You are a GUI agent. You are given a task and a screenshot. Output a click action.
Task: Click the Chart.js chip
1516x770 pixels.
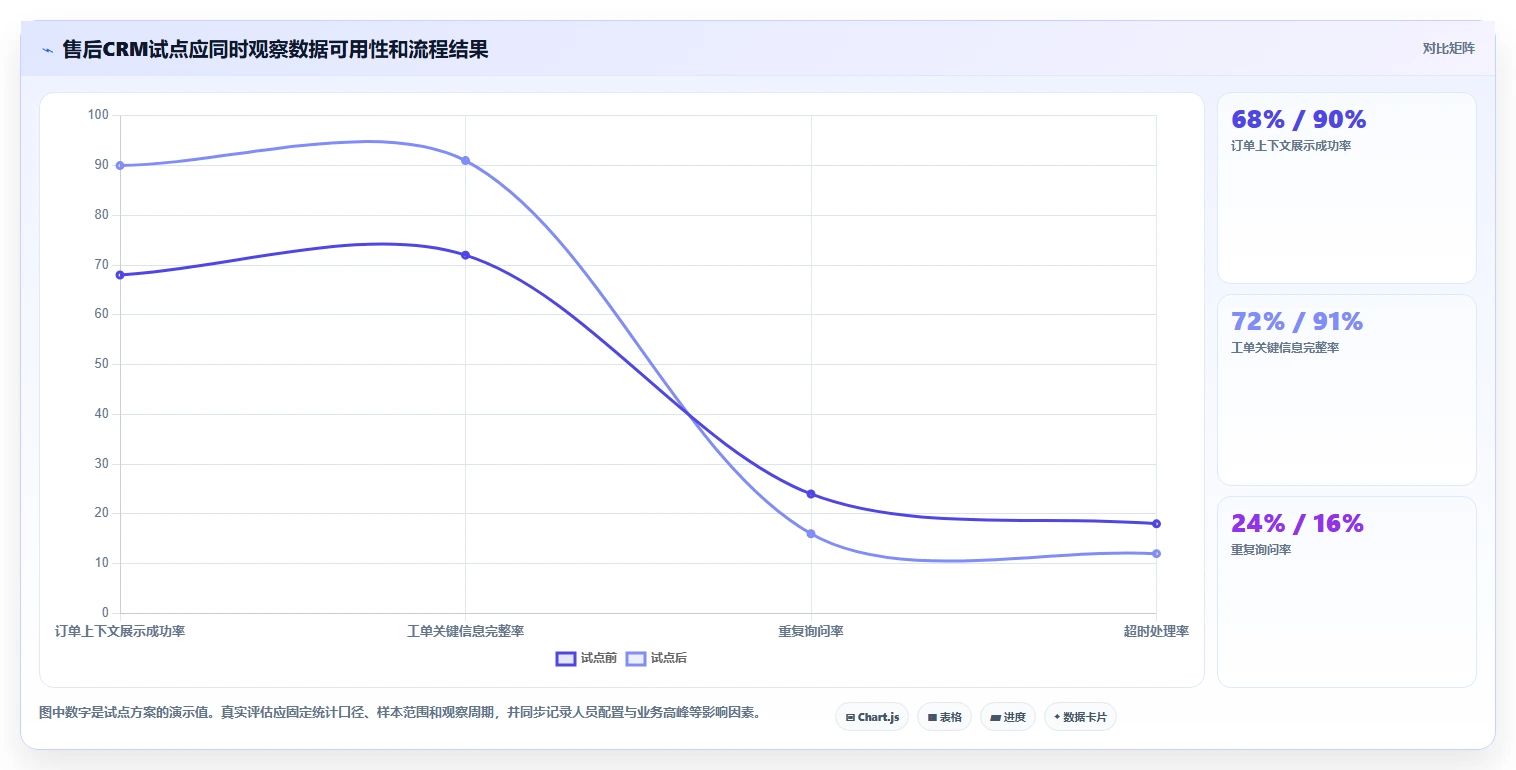(x=872, y=717)
